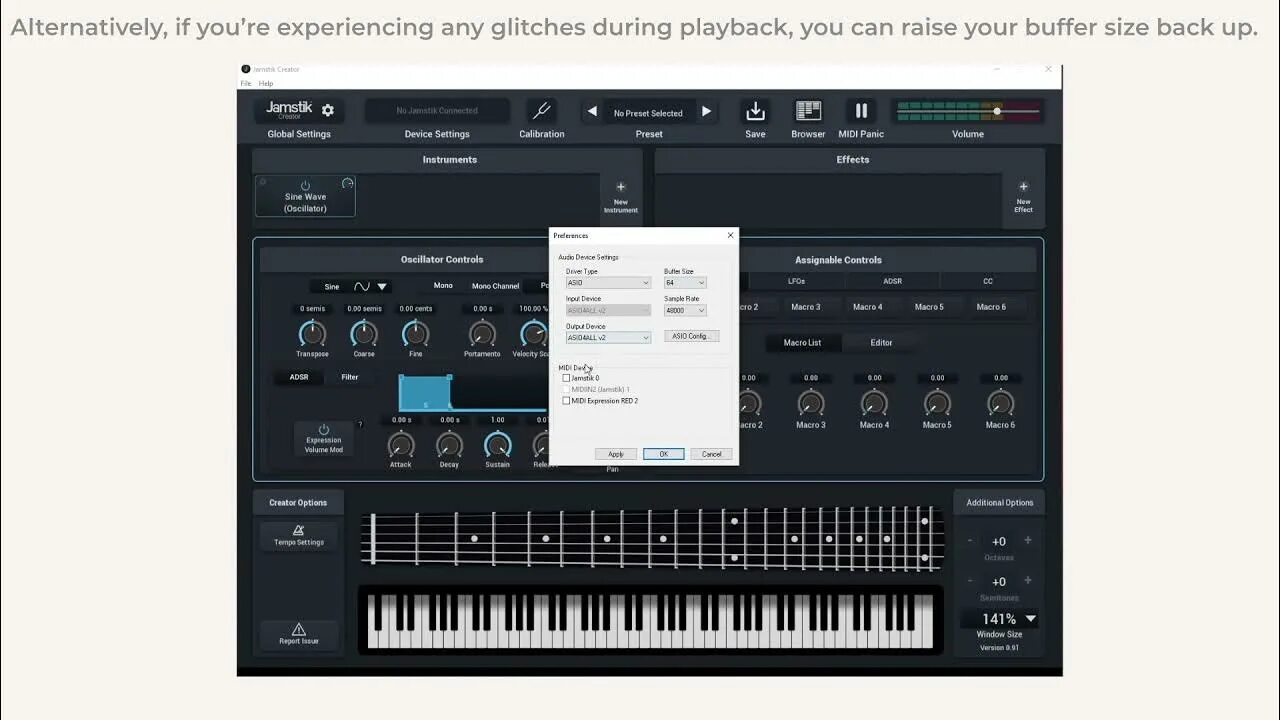This screenshot has width=1280, height=720.
Task: Switch to Assignable Controls ADSR tab
Action: pos(892,281)
